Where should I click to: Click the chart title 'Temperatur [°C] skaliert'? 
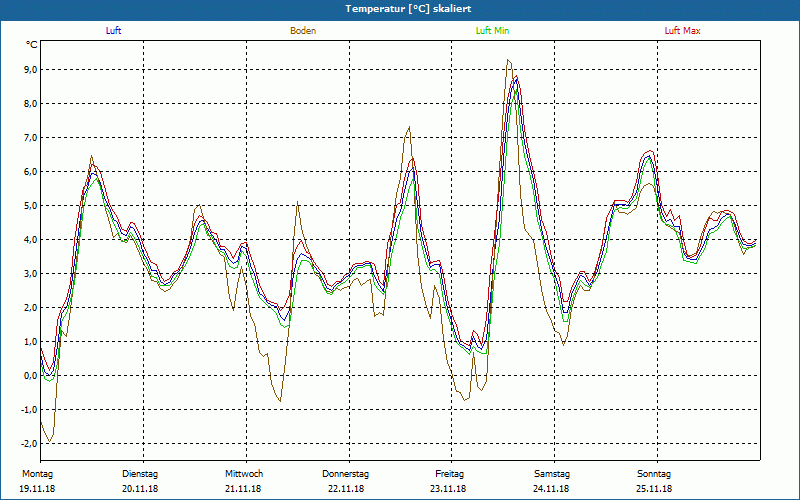[408, 9]
